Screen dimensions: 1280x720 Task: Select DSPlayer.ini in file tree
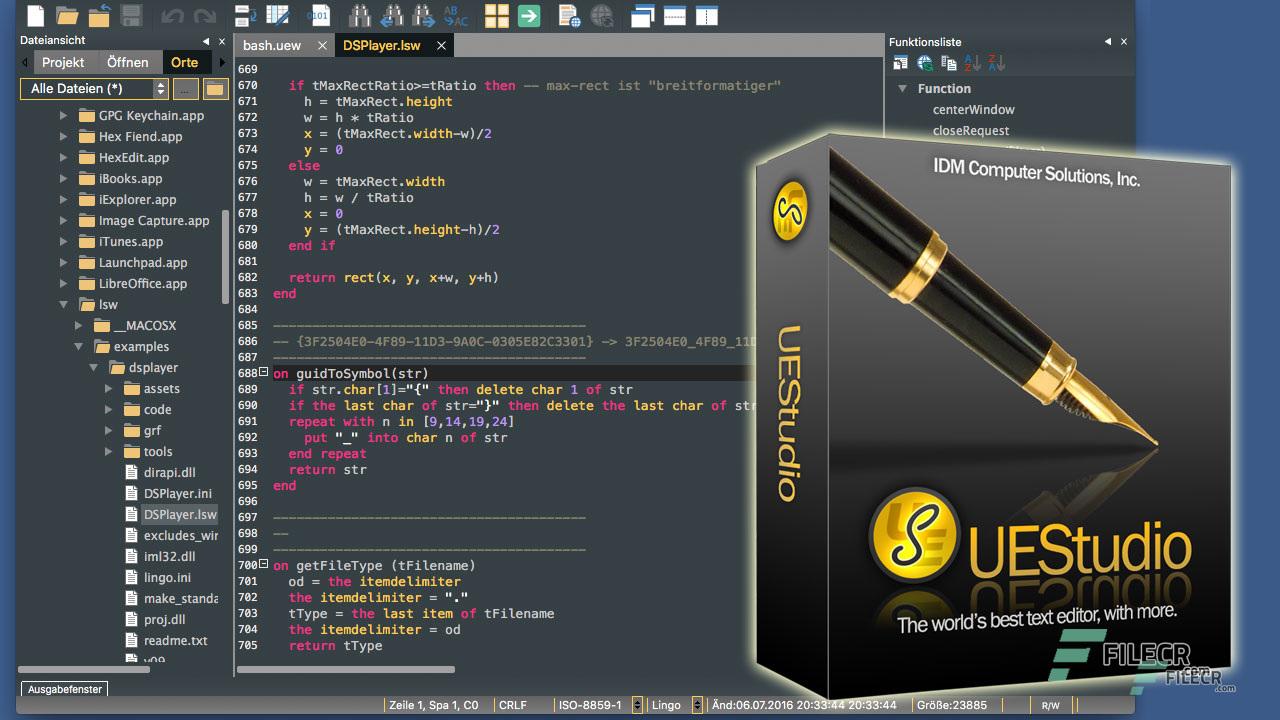click(x=178, y=494)
